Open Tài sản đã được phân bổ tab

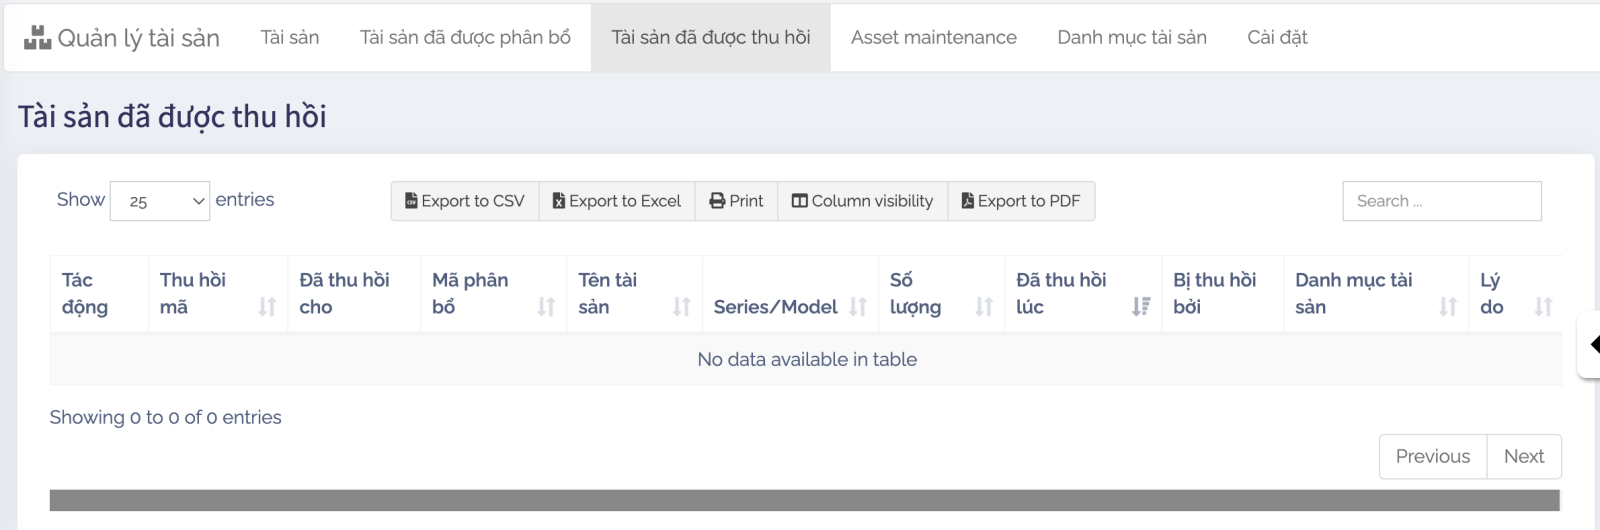point(465,37)
